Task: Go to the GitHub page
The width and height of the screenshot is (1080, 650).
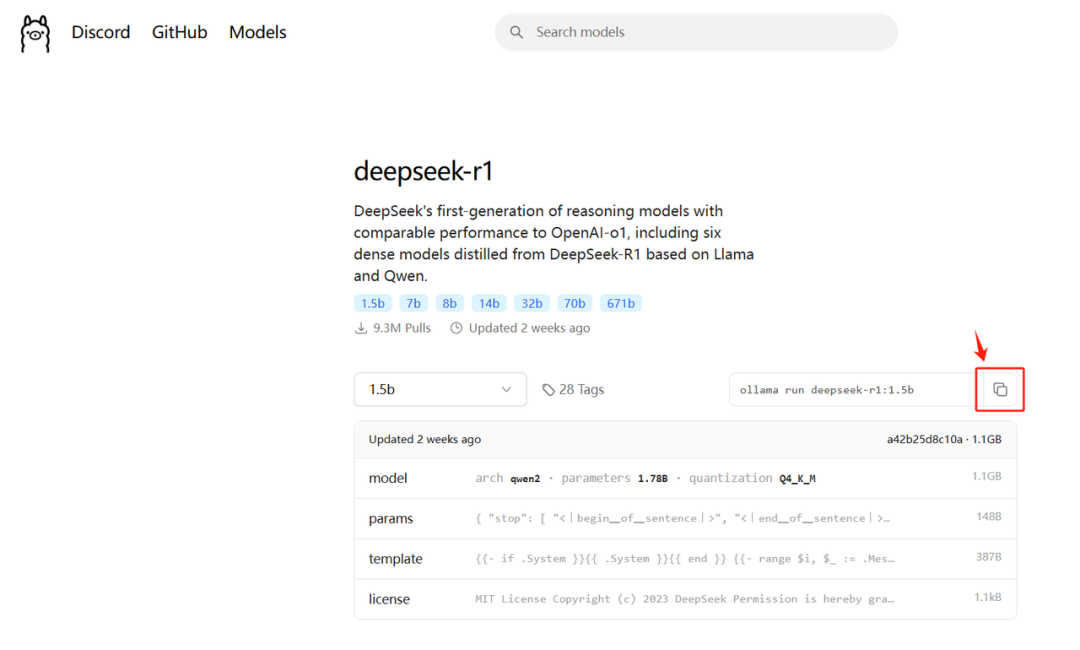Action: point(180,32)
